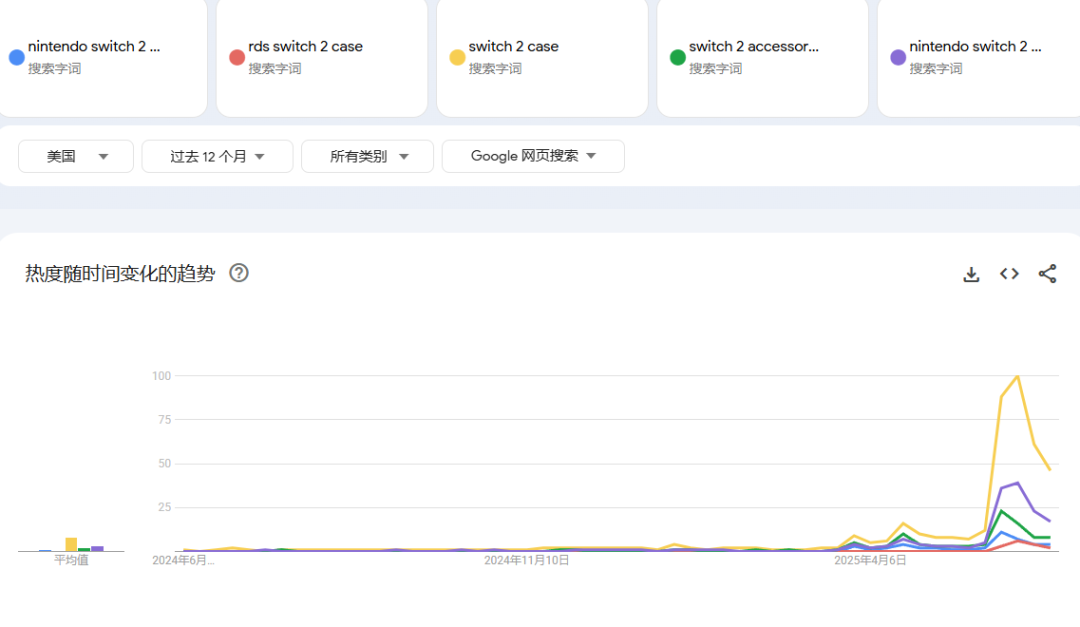Screen dimensions: 1080x627
Task: Change the 过去 12 个月 time range
Action: (217, 156)
